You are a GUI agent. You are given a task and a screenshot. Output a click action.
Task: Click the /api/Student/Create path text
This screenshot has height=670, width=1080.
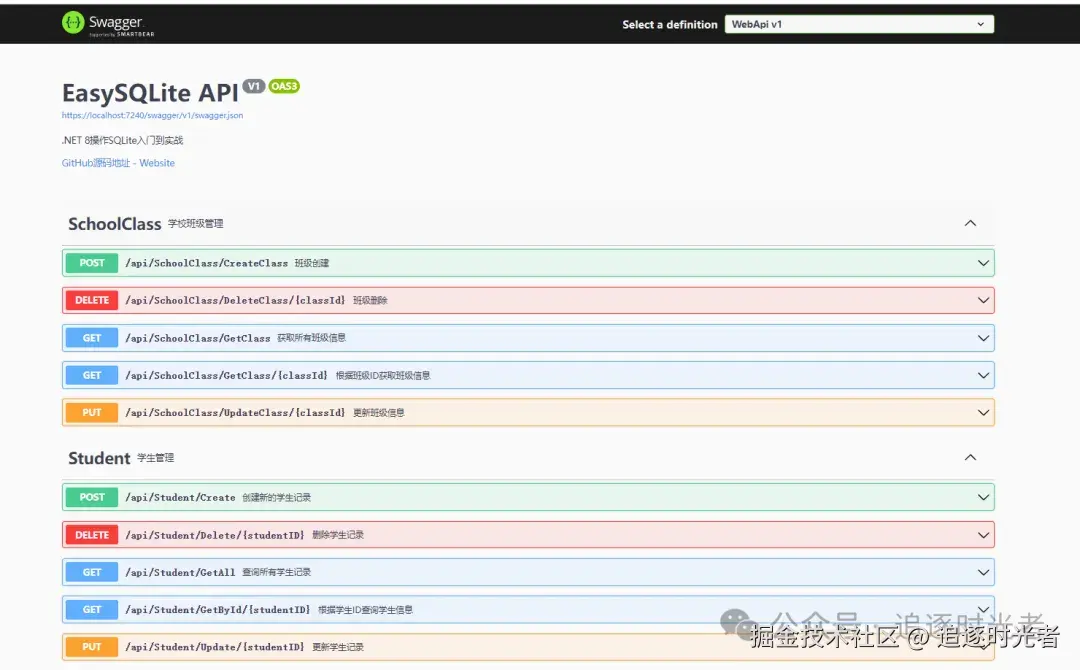click(x=180, y=497)
